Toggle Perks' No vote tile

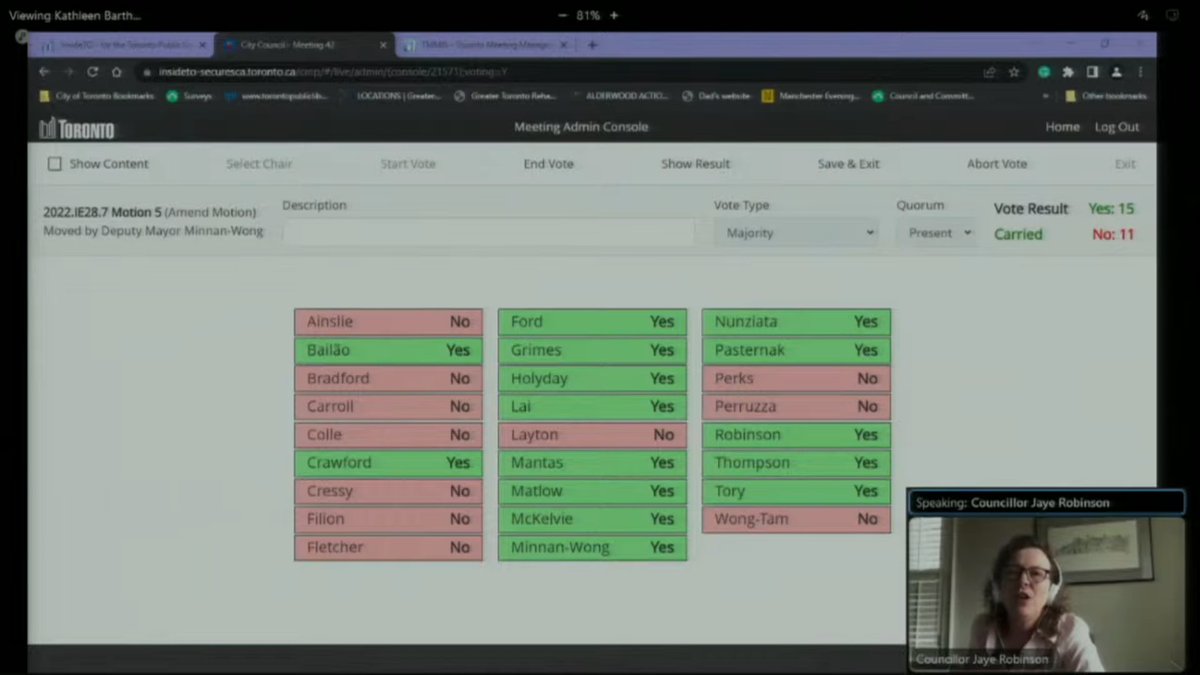tap(796, 379)
